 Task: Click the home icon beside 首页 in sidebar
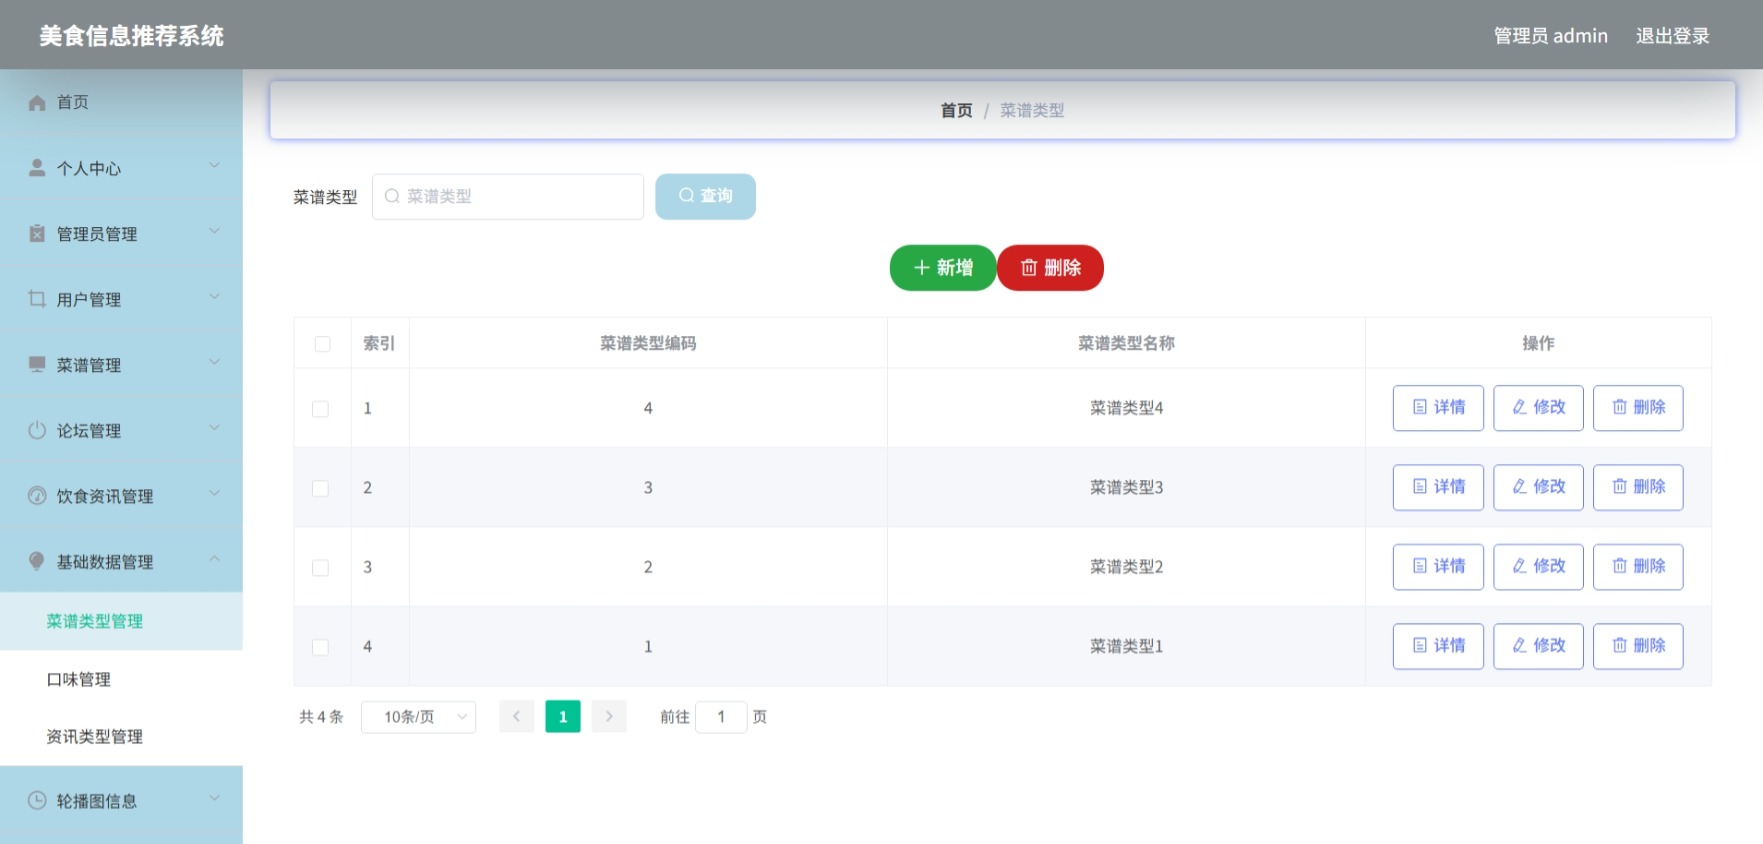pos(37,103)
